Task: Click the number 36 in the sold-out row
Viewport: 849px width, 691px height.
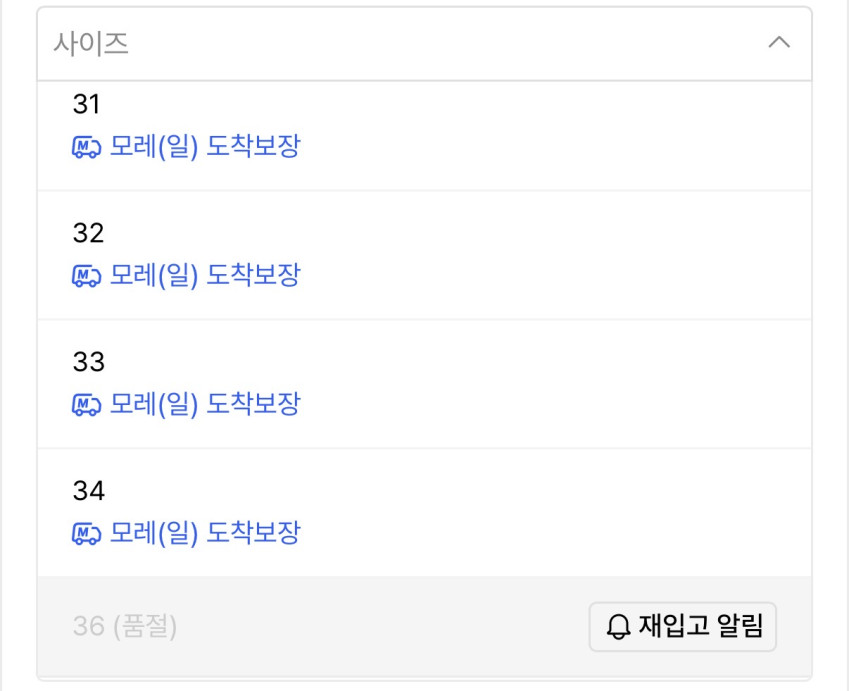Action: [x=88, y=627]
